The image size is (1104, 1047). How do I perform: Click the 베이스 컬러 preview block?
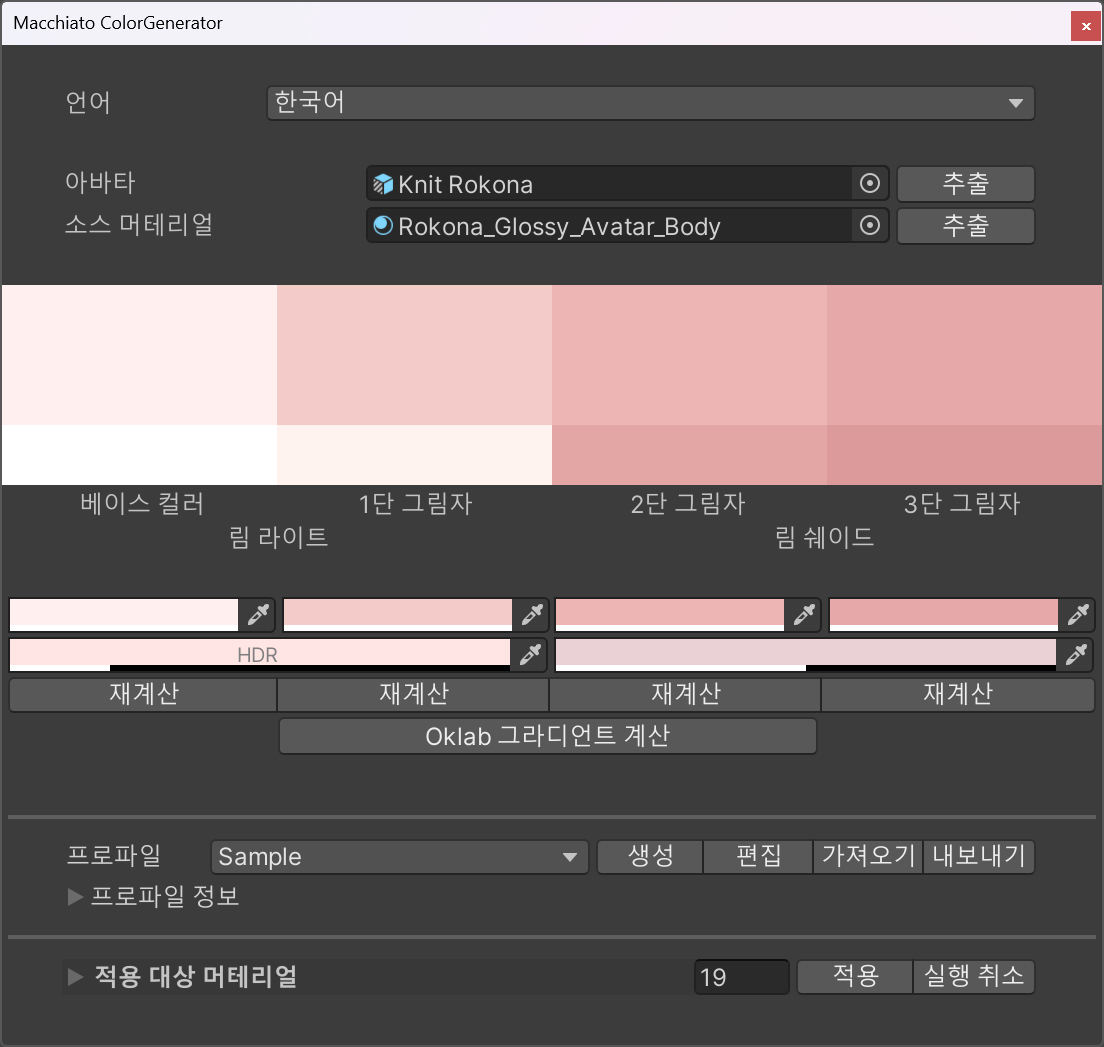coord(139,355)
